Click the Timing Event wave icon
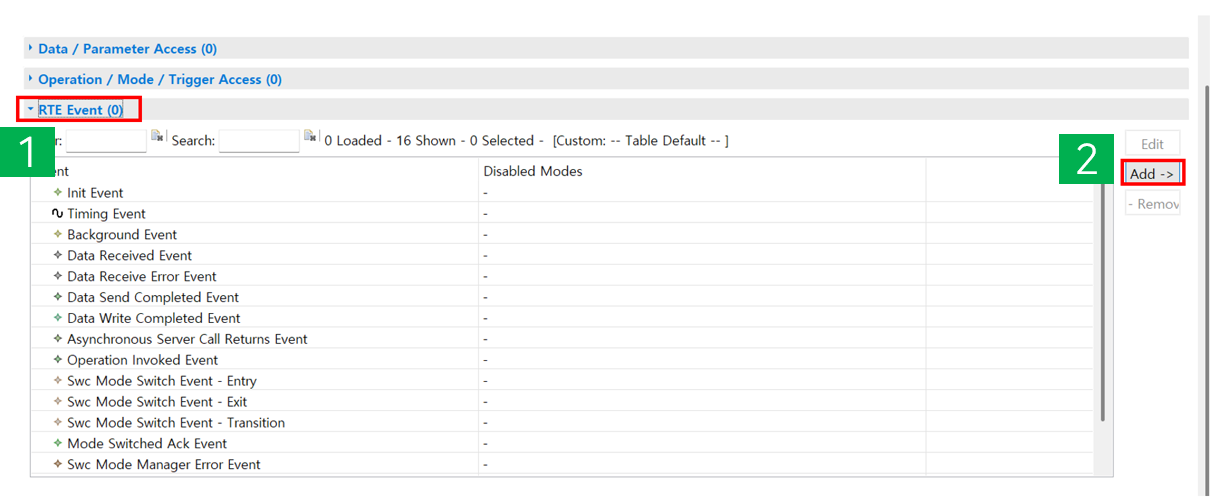The image size is (1219, 503). pyautogui.click(x=57, y=214)
